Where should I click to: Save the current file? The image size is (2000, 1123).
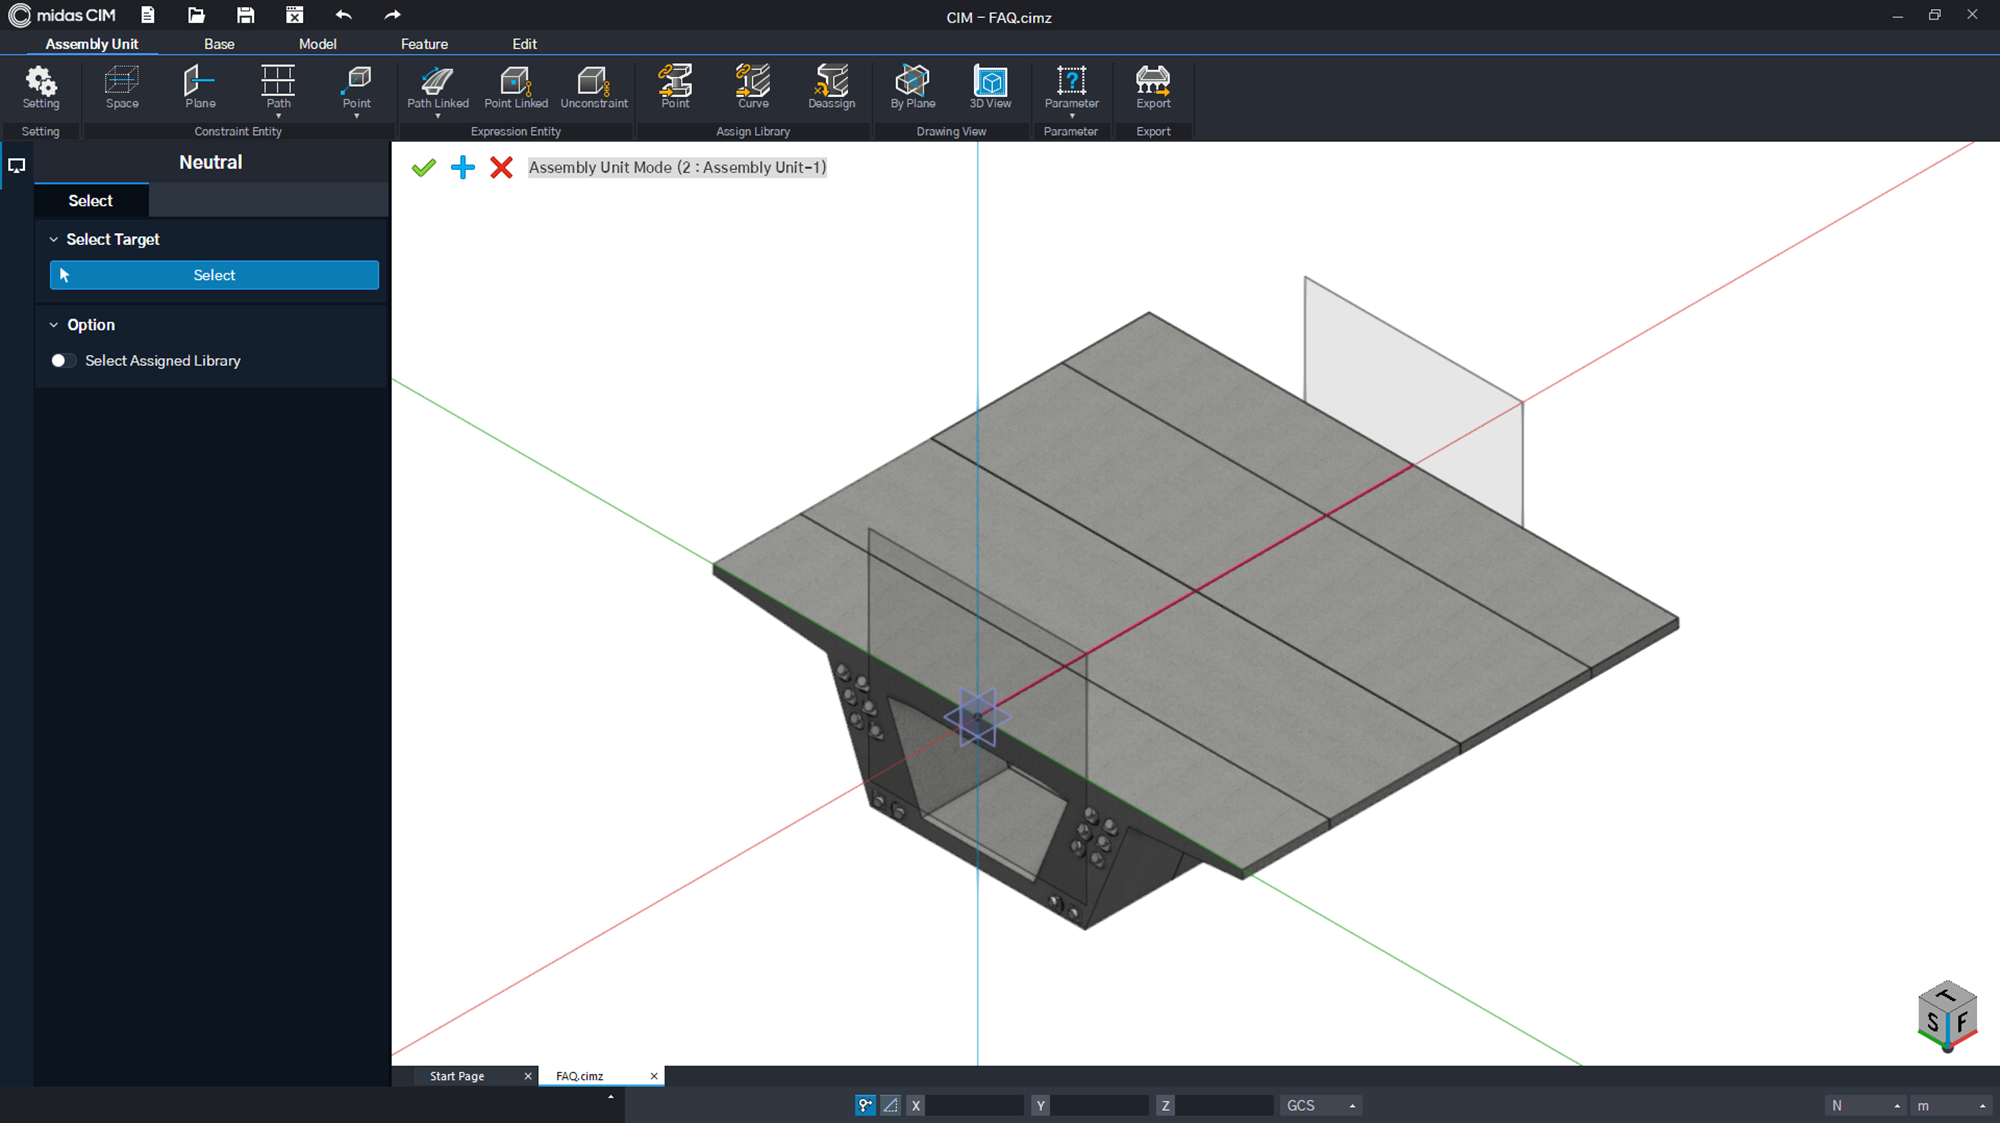pos(245,15)
